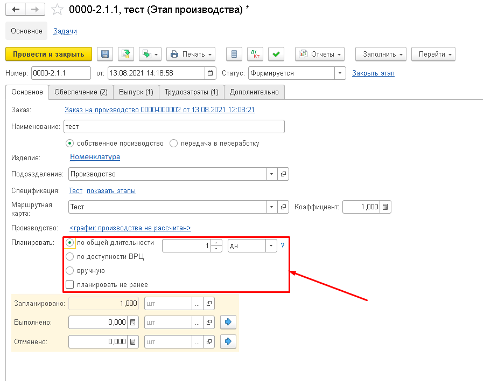Open Выполнено unit with open icon

tap(209, 322)
